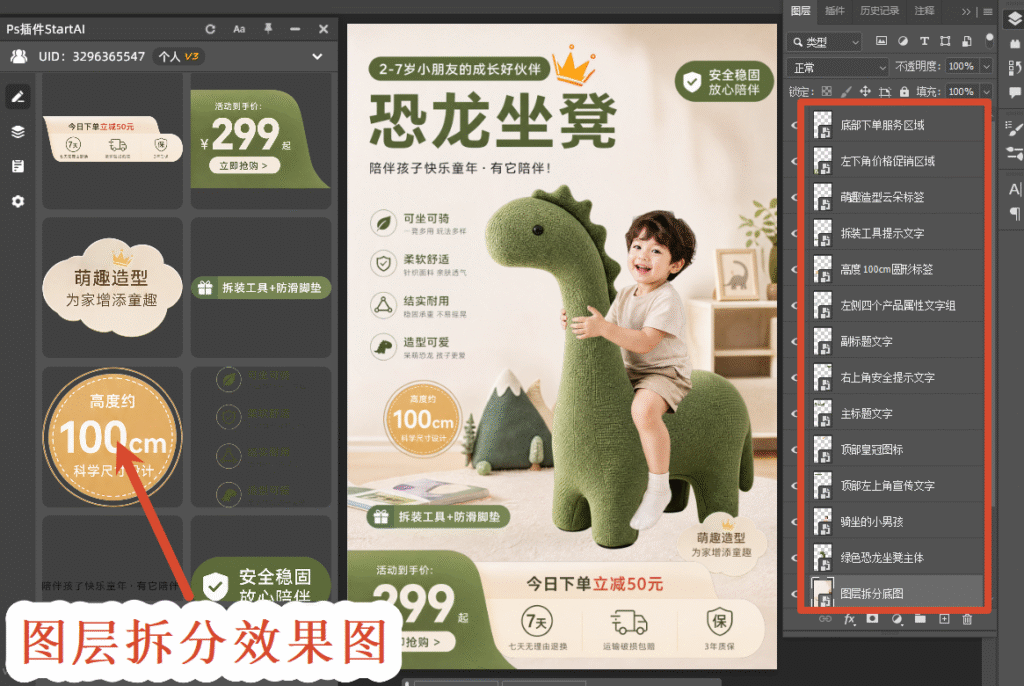Click the 个人 V3 membership badge
Viewport: 1024px width, 686px height.
click(178, 56)
